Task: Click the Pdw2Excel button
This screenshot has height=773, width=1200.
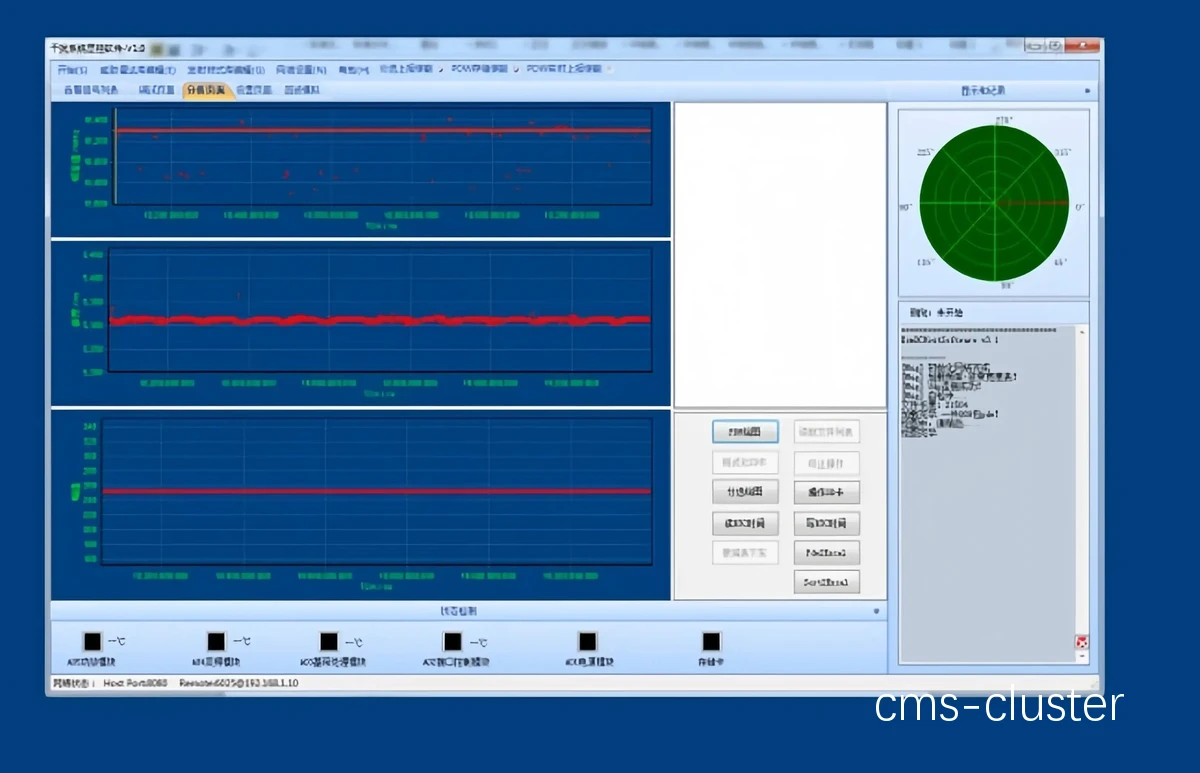Action: click(827, 553)
